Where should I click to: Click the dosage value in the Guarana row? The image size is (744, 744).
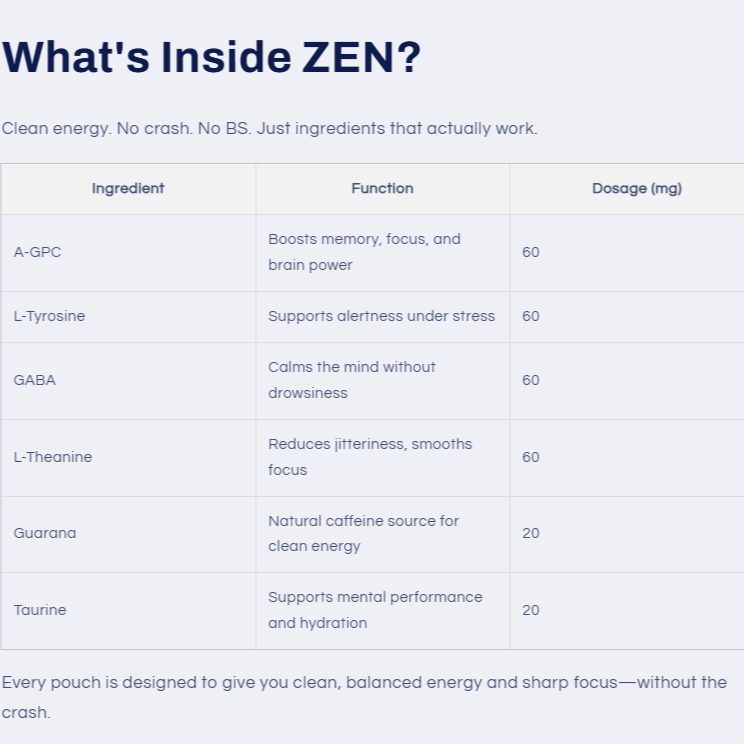tap(531, 534)
